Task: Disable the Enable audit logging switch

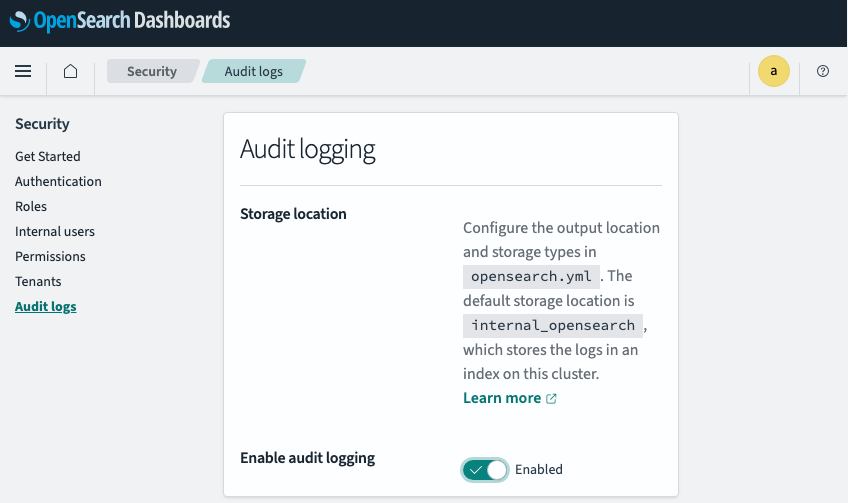Action: [485, 469]
